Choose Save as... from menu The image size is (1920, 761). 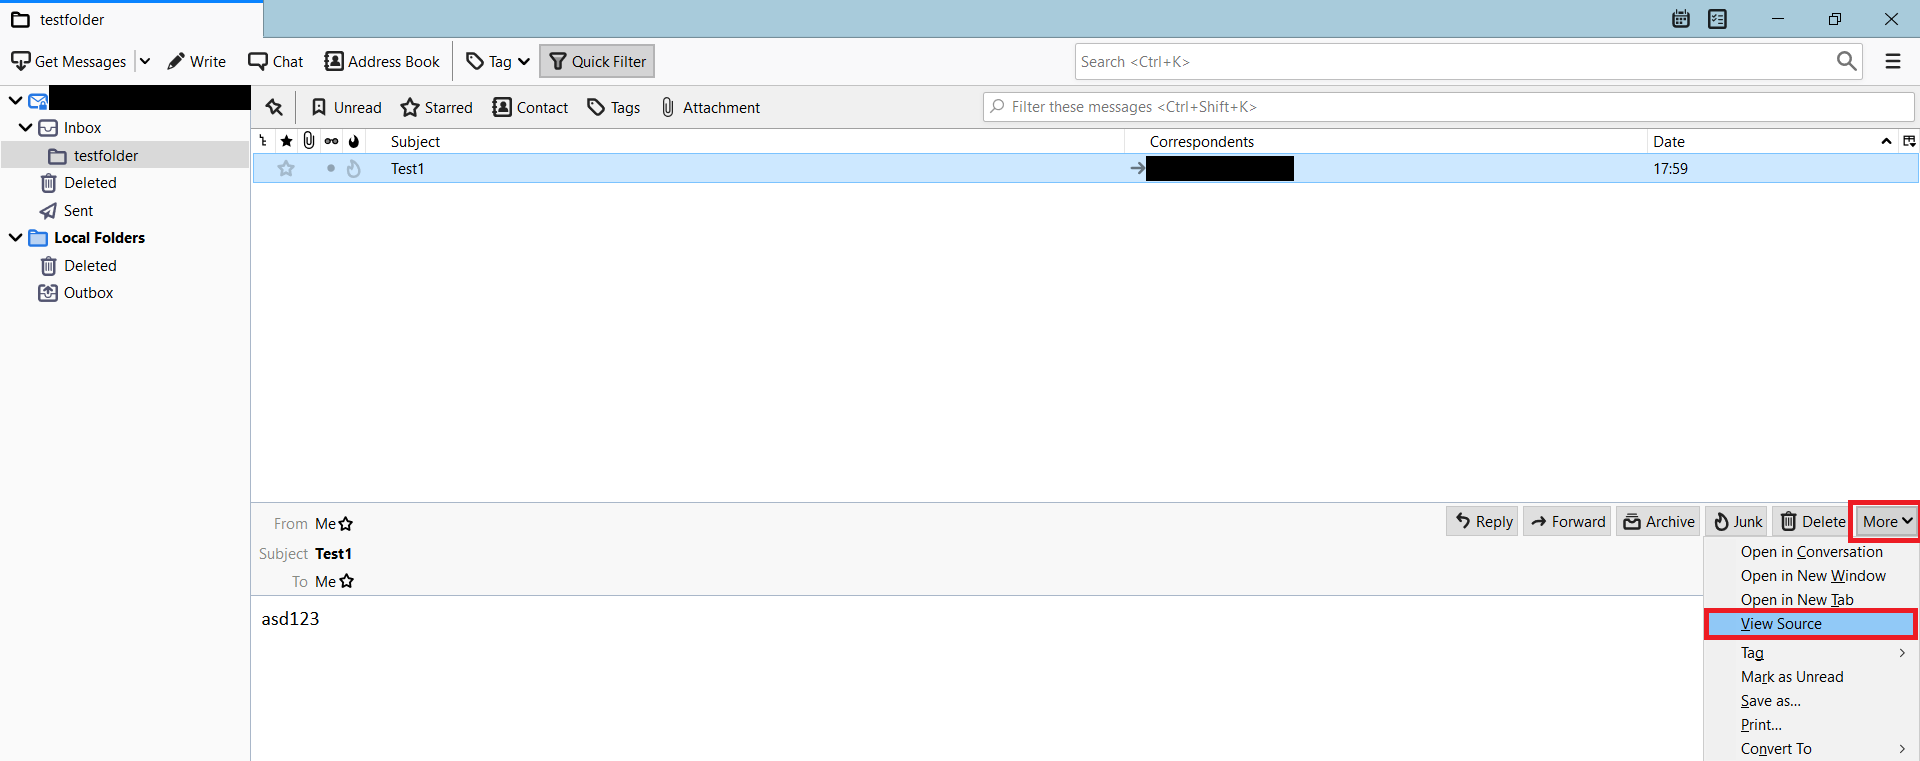click(1811, 701)
